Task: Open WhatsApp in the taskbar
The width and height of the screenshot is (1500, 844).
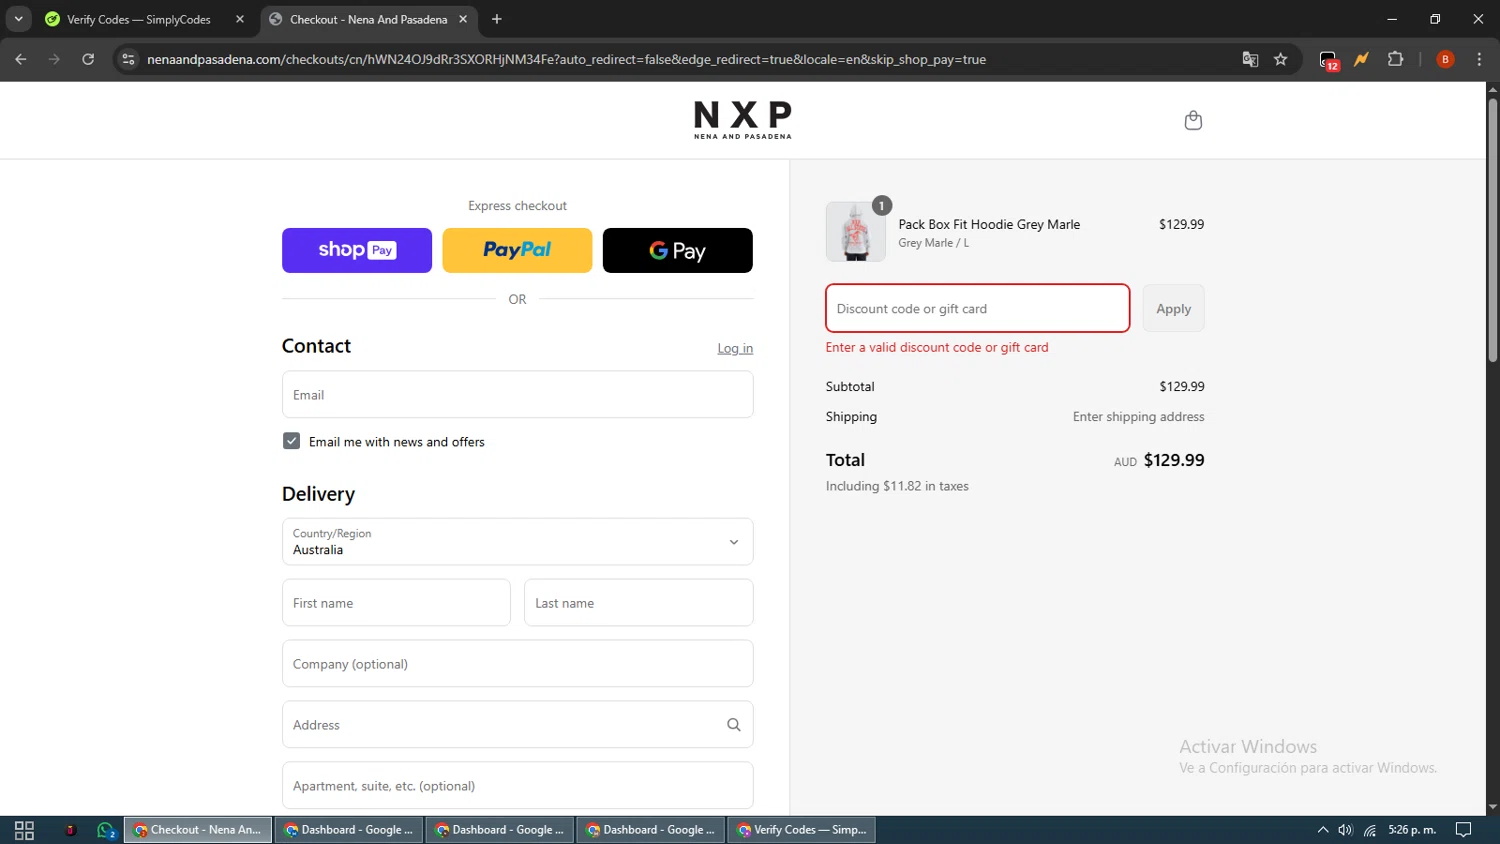Action: [x=107, y=830]
